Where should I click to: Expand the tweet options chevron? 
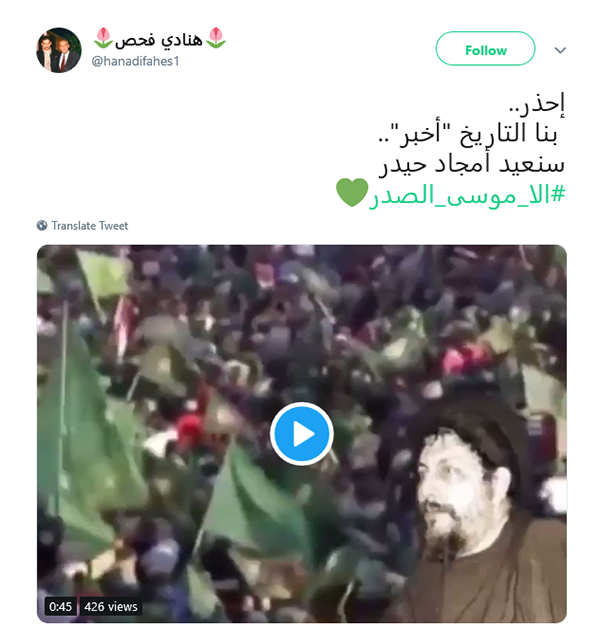[x=560, y=50]
